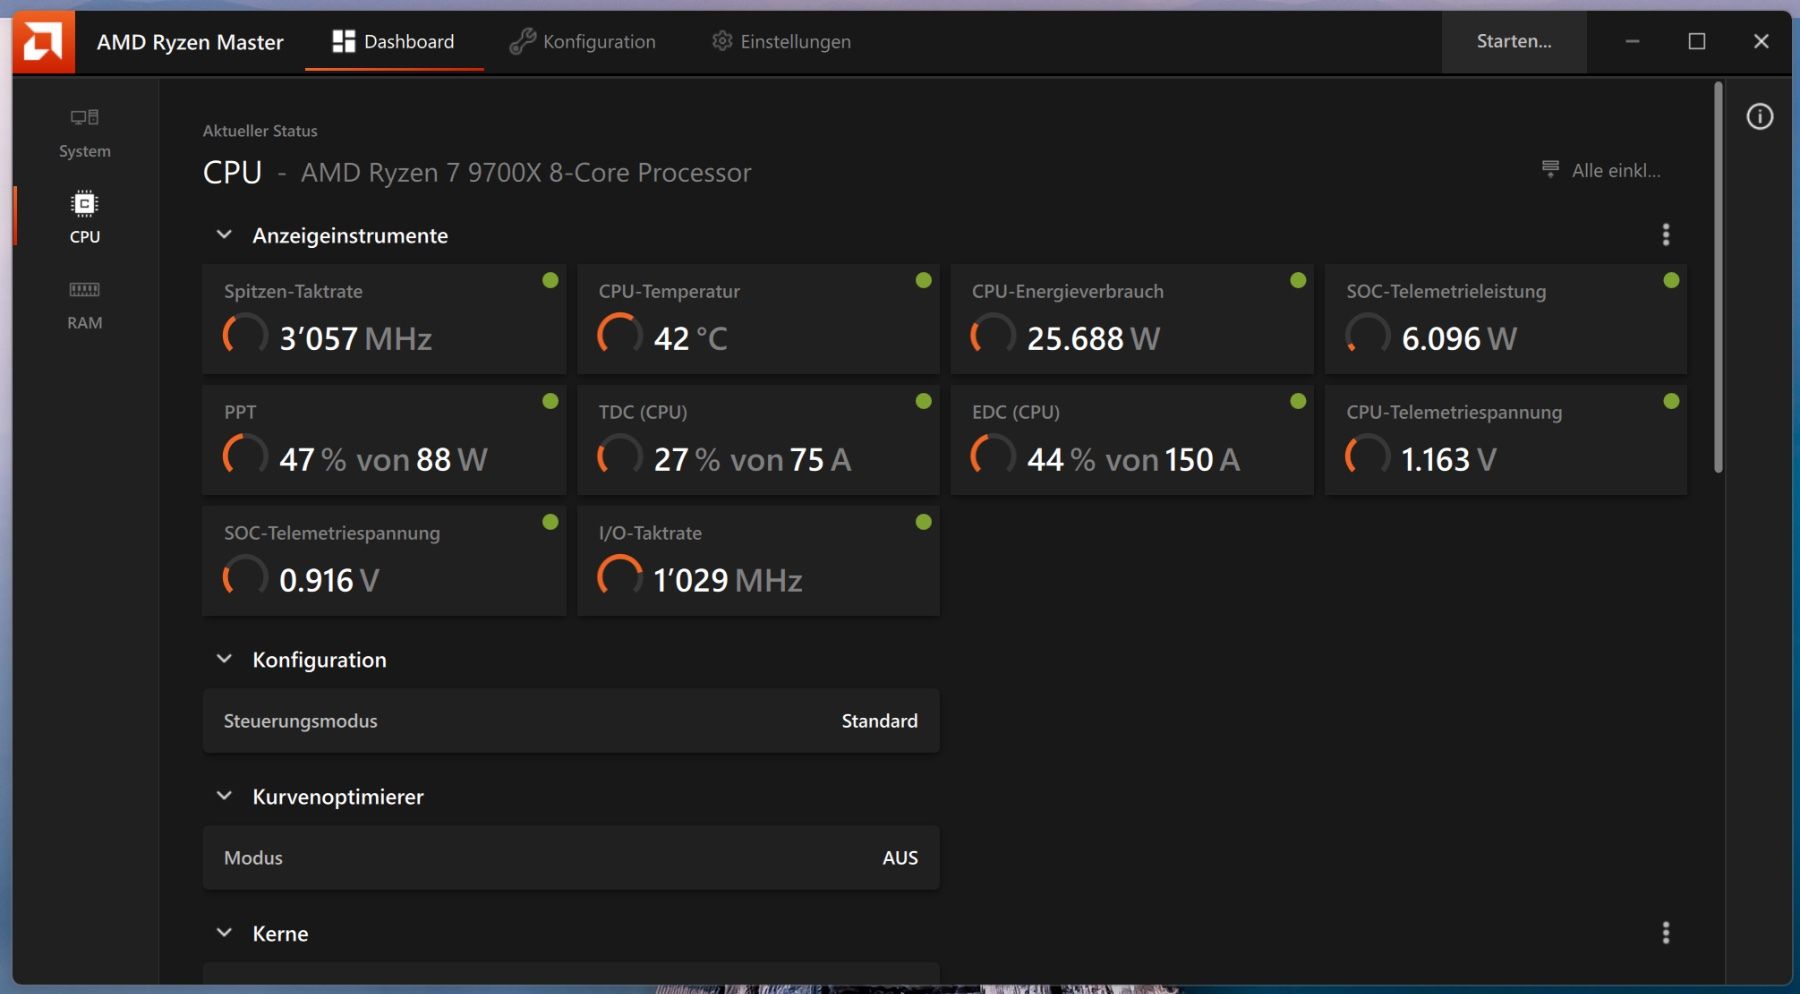This screenshot has width=1800, height=994.
Task: Click the SOC-Telemetrieleistung gauge dial
Action: 1367,335
